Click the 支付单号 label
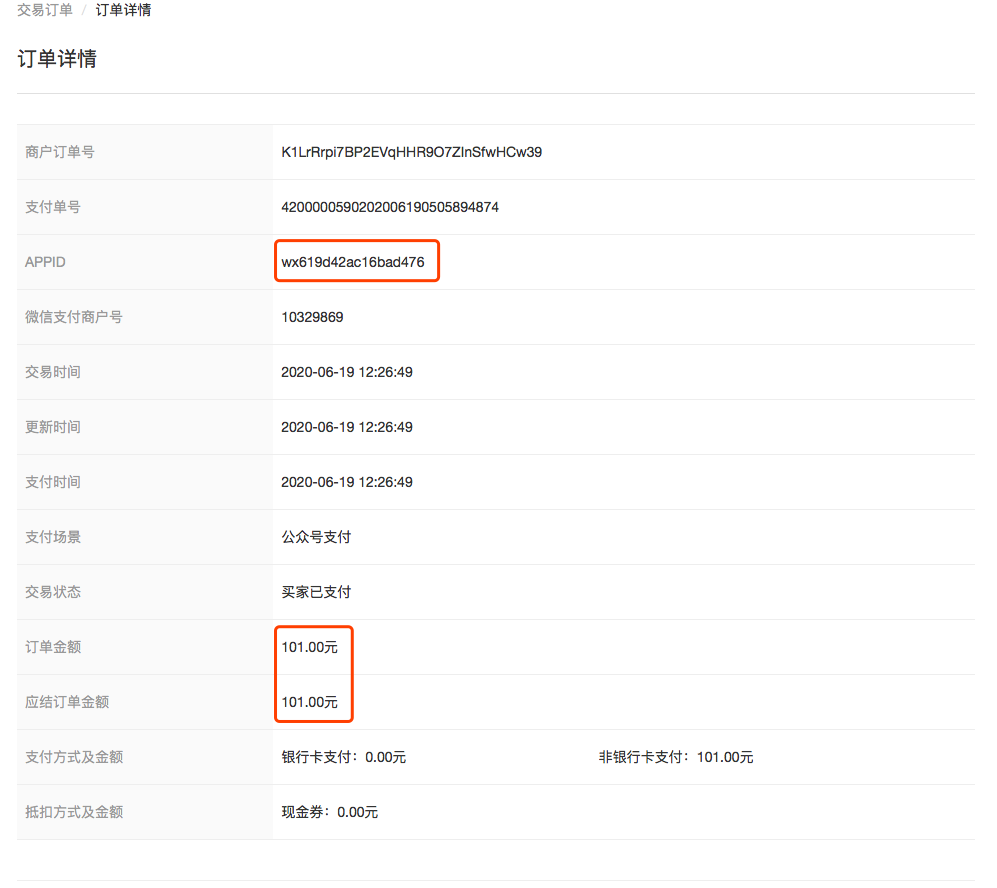 pyautogui.click(x=53, y=207)
